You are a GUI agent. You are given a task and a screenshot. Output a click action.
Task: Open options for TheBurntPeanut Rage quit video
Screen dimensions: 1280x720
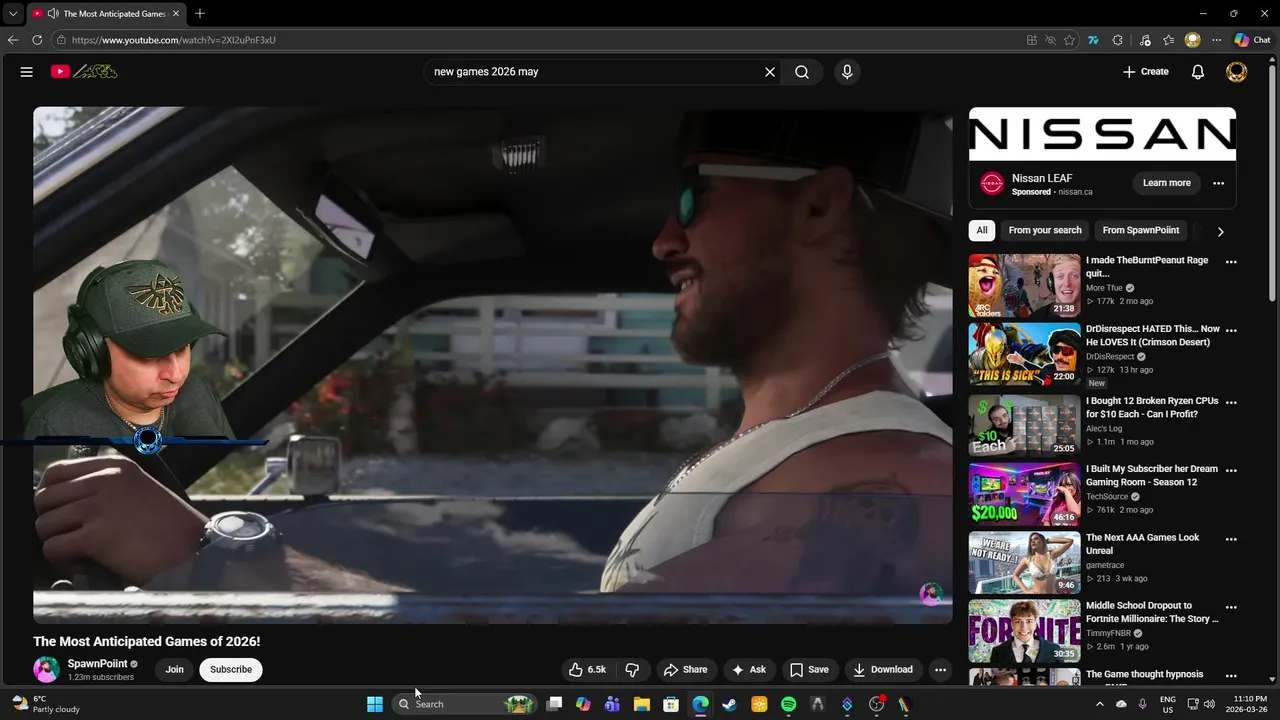[x=1231, y=262]
